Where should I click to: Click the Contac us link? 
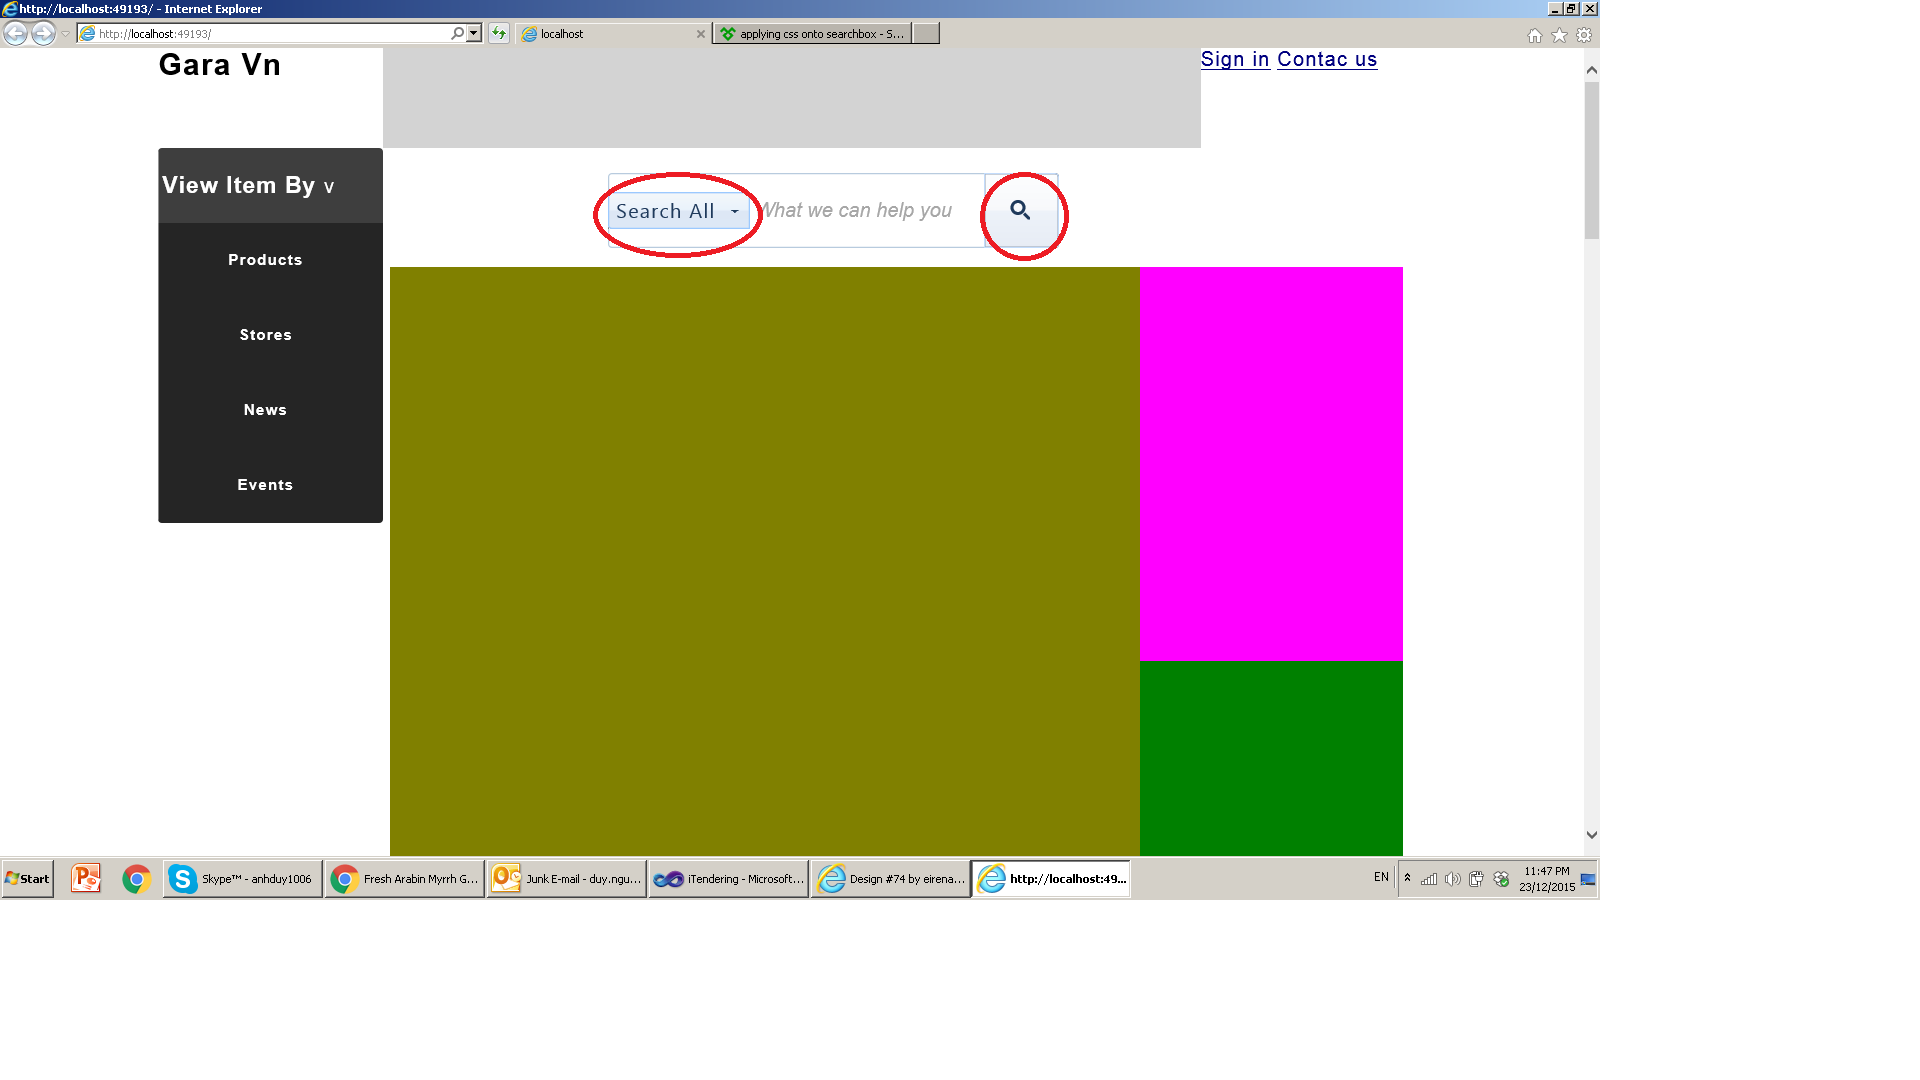1327,60
